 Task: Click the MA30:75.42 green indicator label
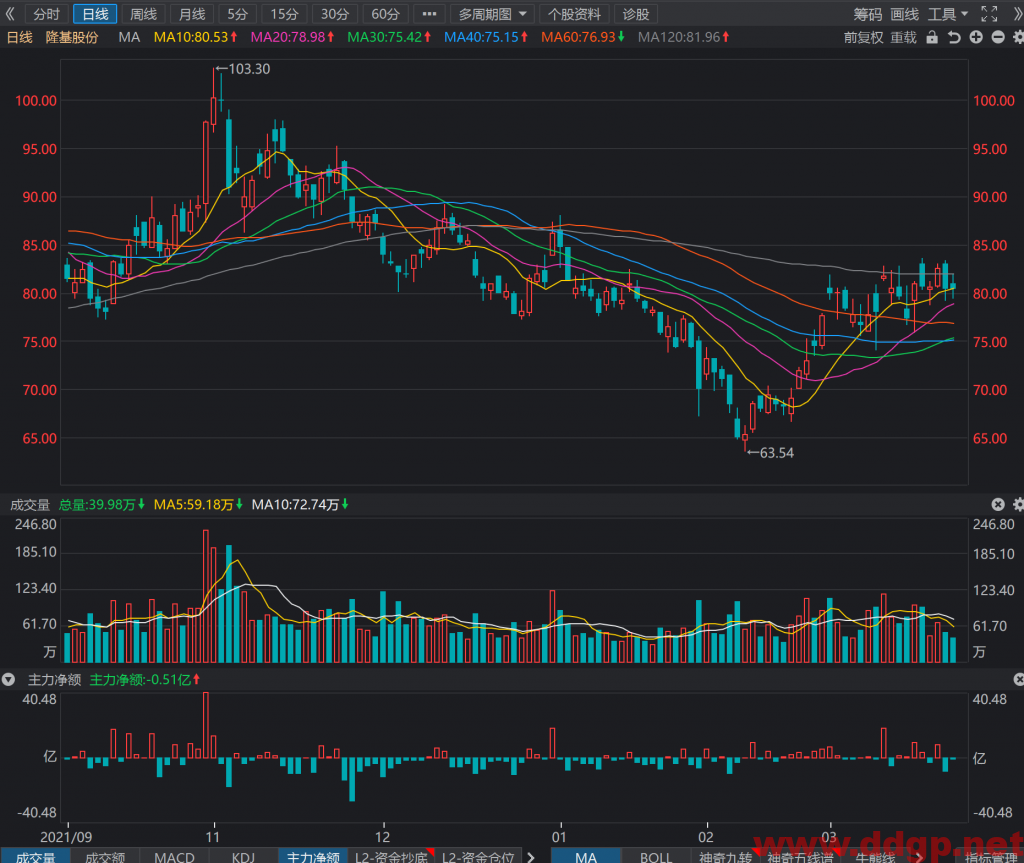(x=389, y=37)
